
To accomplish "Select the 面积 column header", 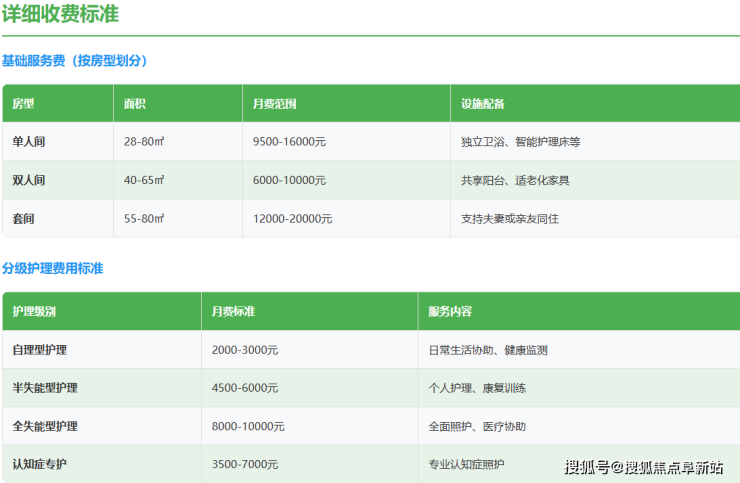I will click(x=135, y=104).
